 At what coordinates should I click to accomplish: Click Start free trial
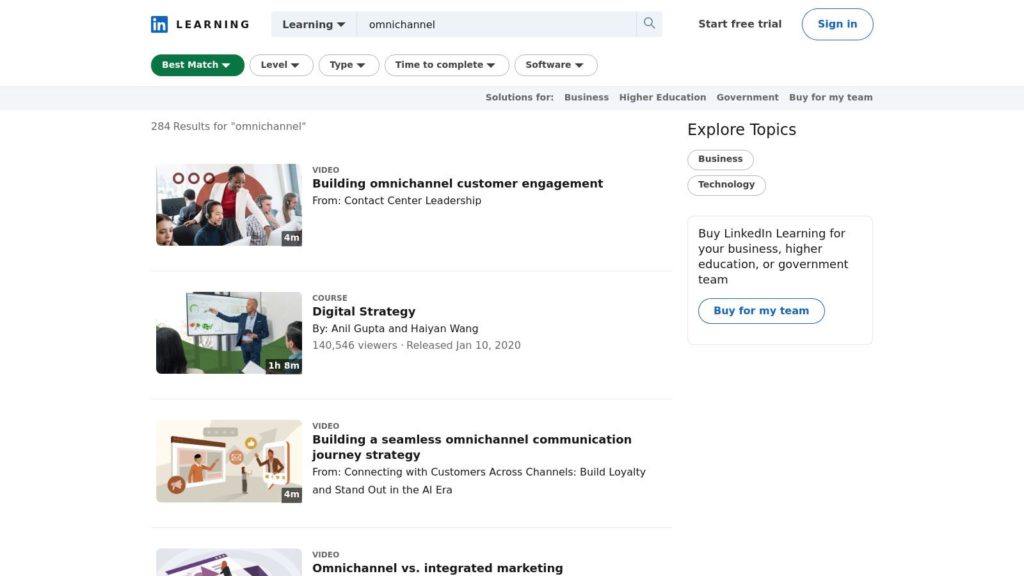(740, 24)
